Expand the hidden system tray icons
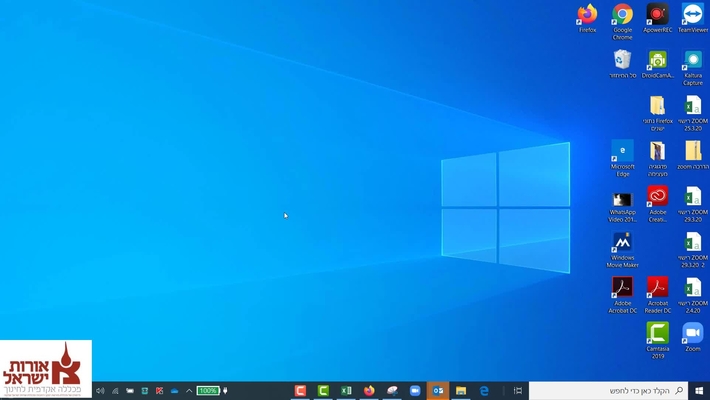Image resolution: width=710 pixels, height=400 pixels. (x=189, y=390)
